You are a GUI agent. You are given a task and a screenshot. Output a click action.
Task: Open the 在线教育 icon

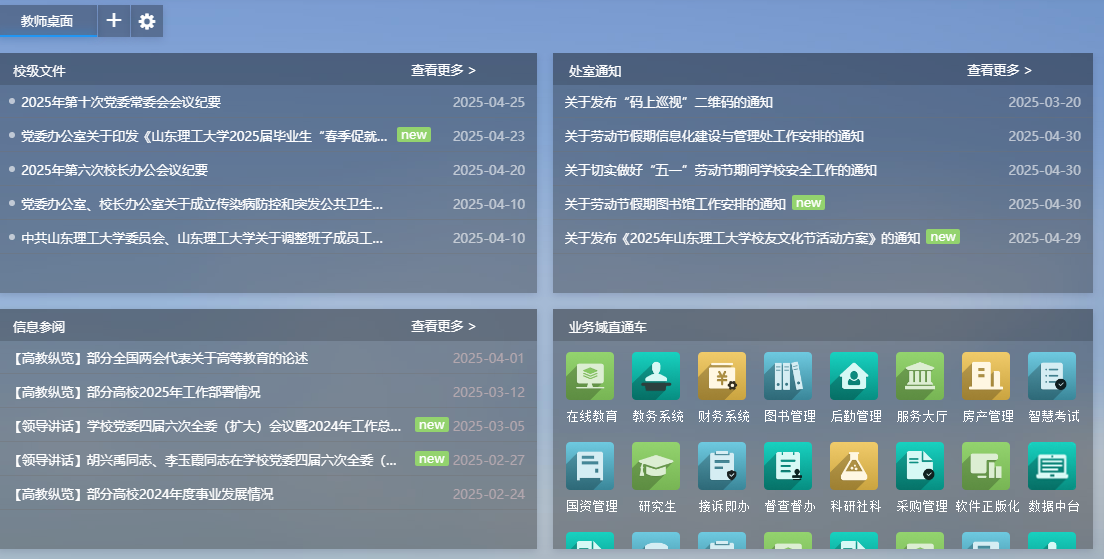tap(590, 376)
